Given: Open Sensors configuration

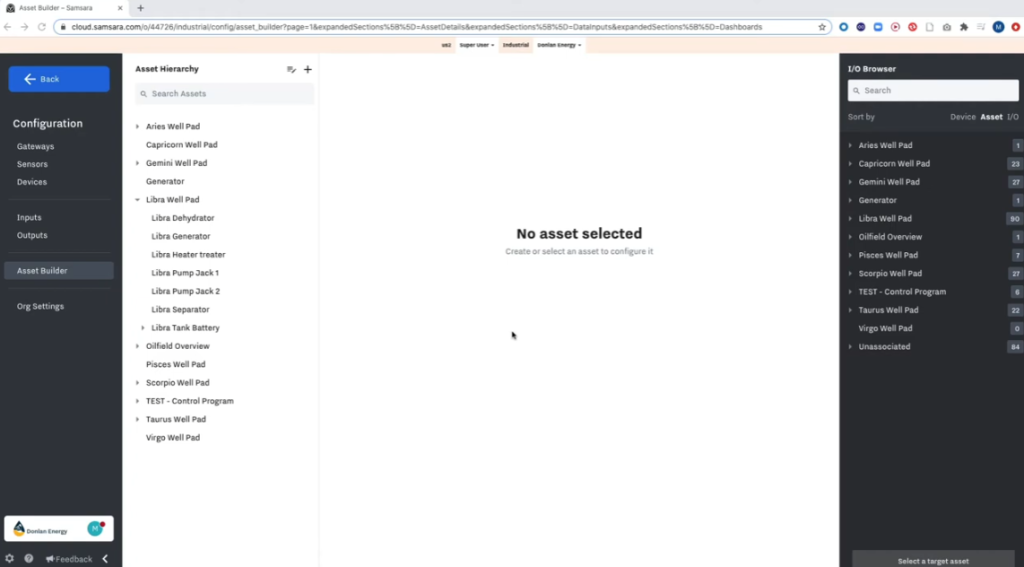Looking at the screenshot, I should [x=32, y=164].
